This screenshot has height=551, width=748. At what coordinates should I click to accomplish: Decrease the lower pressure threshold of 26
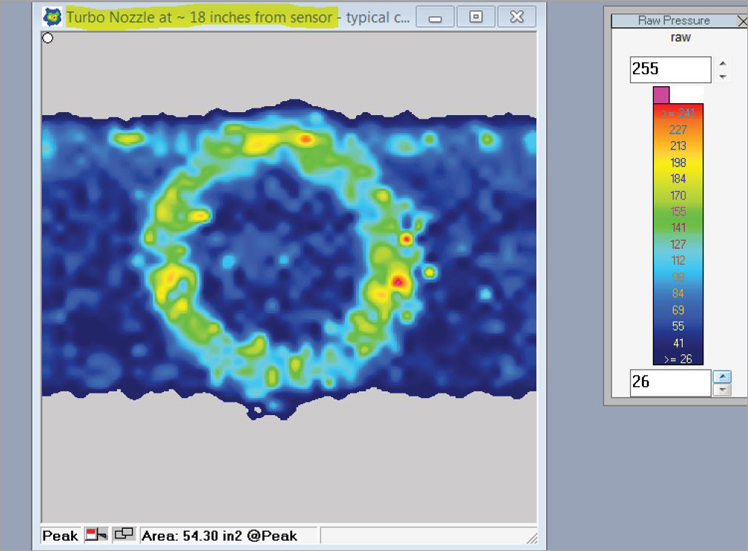tap(724, 389)
